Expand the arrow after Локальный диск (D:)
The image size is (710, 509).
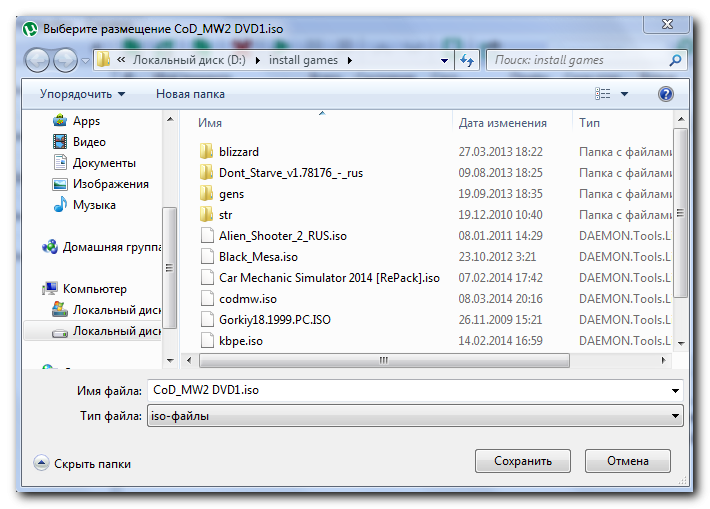pyautogui.click(x=258, y=60)
